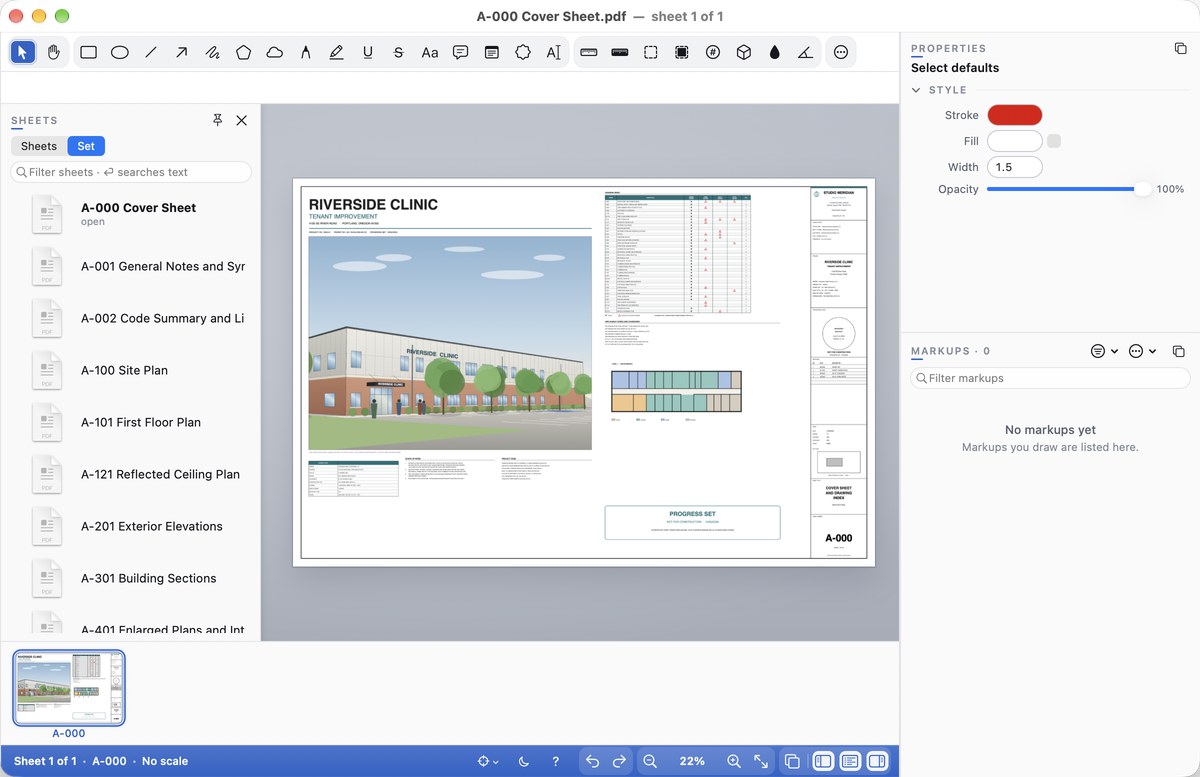Screen dimensions: 1200x777
Task: Zoom out with the minus magnifier
Action: tap(650, 761)
